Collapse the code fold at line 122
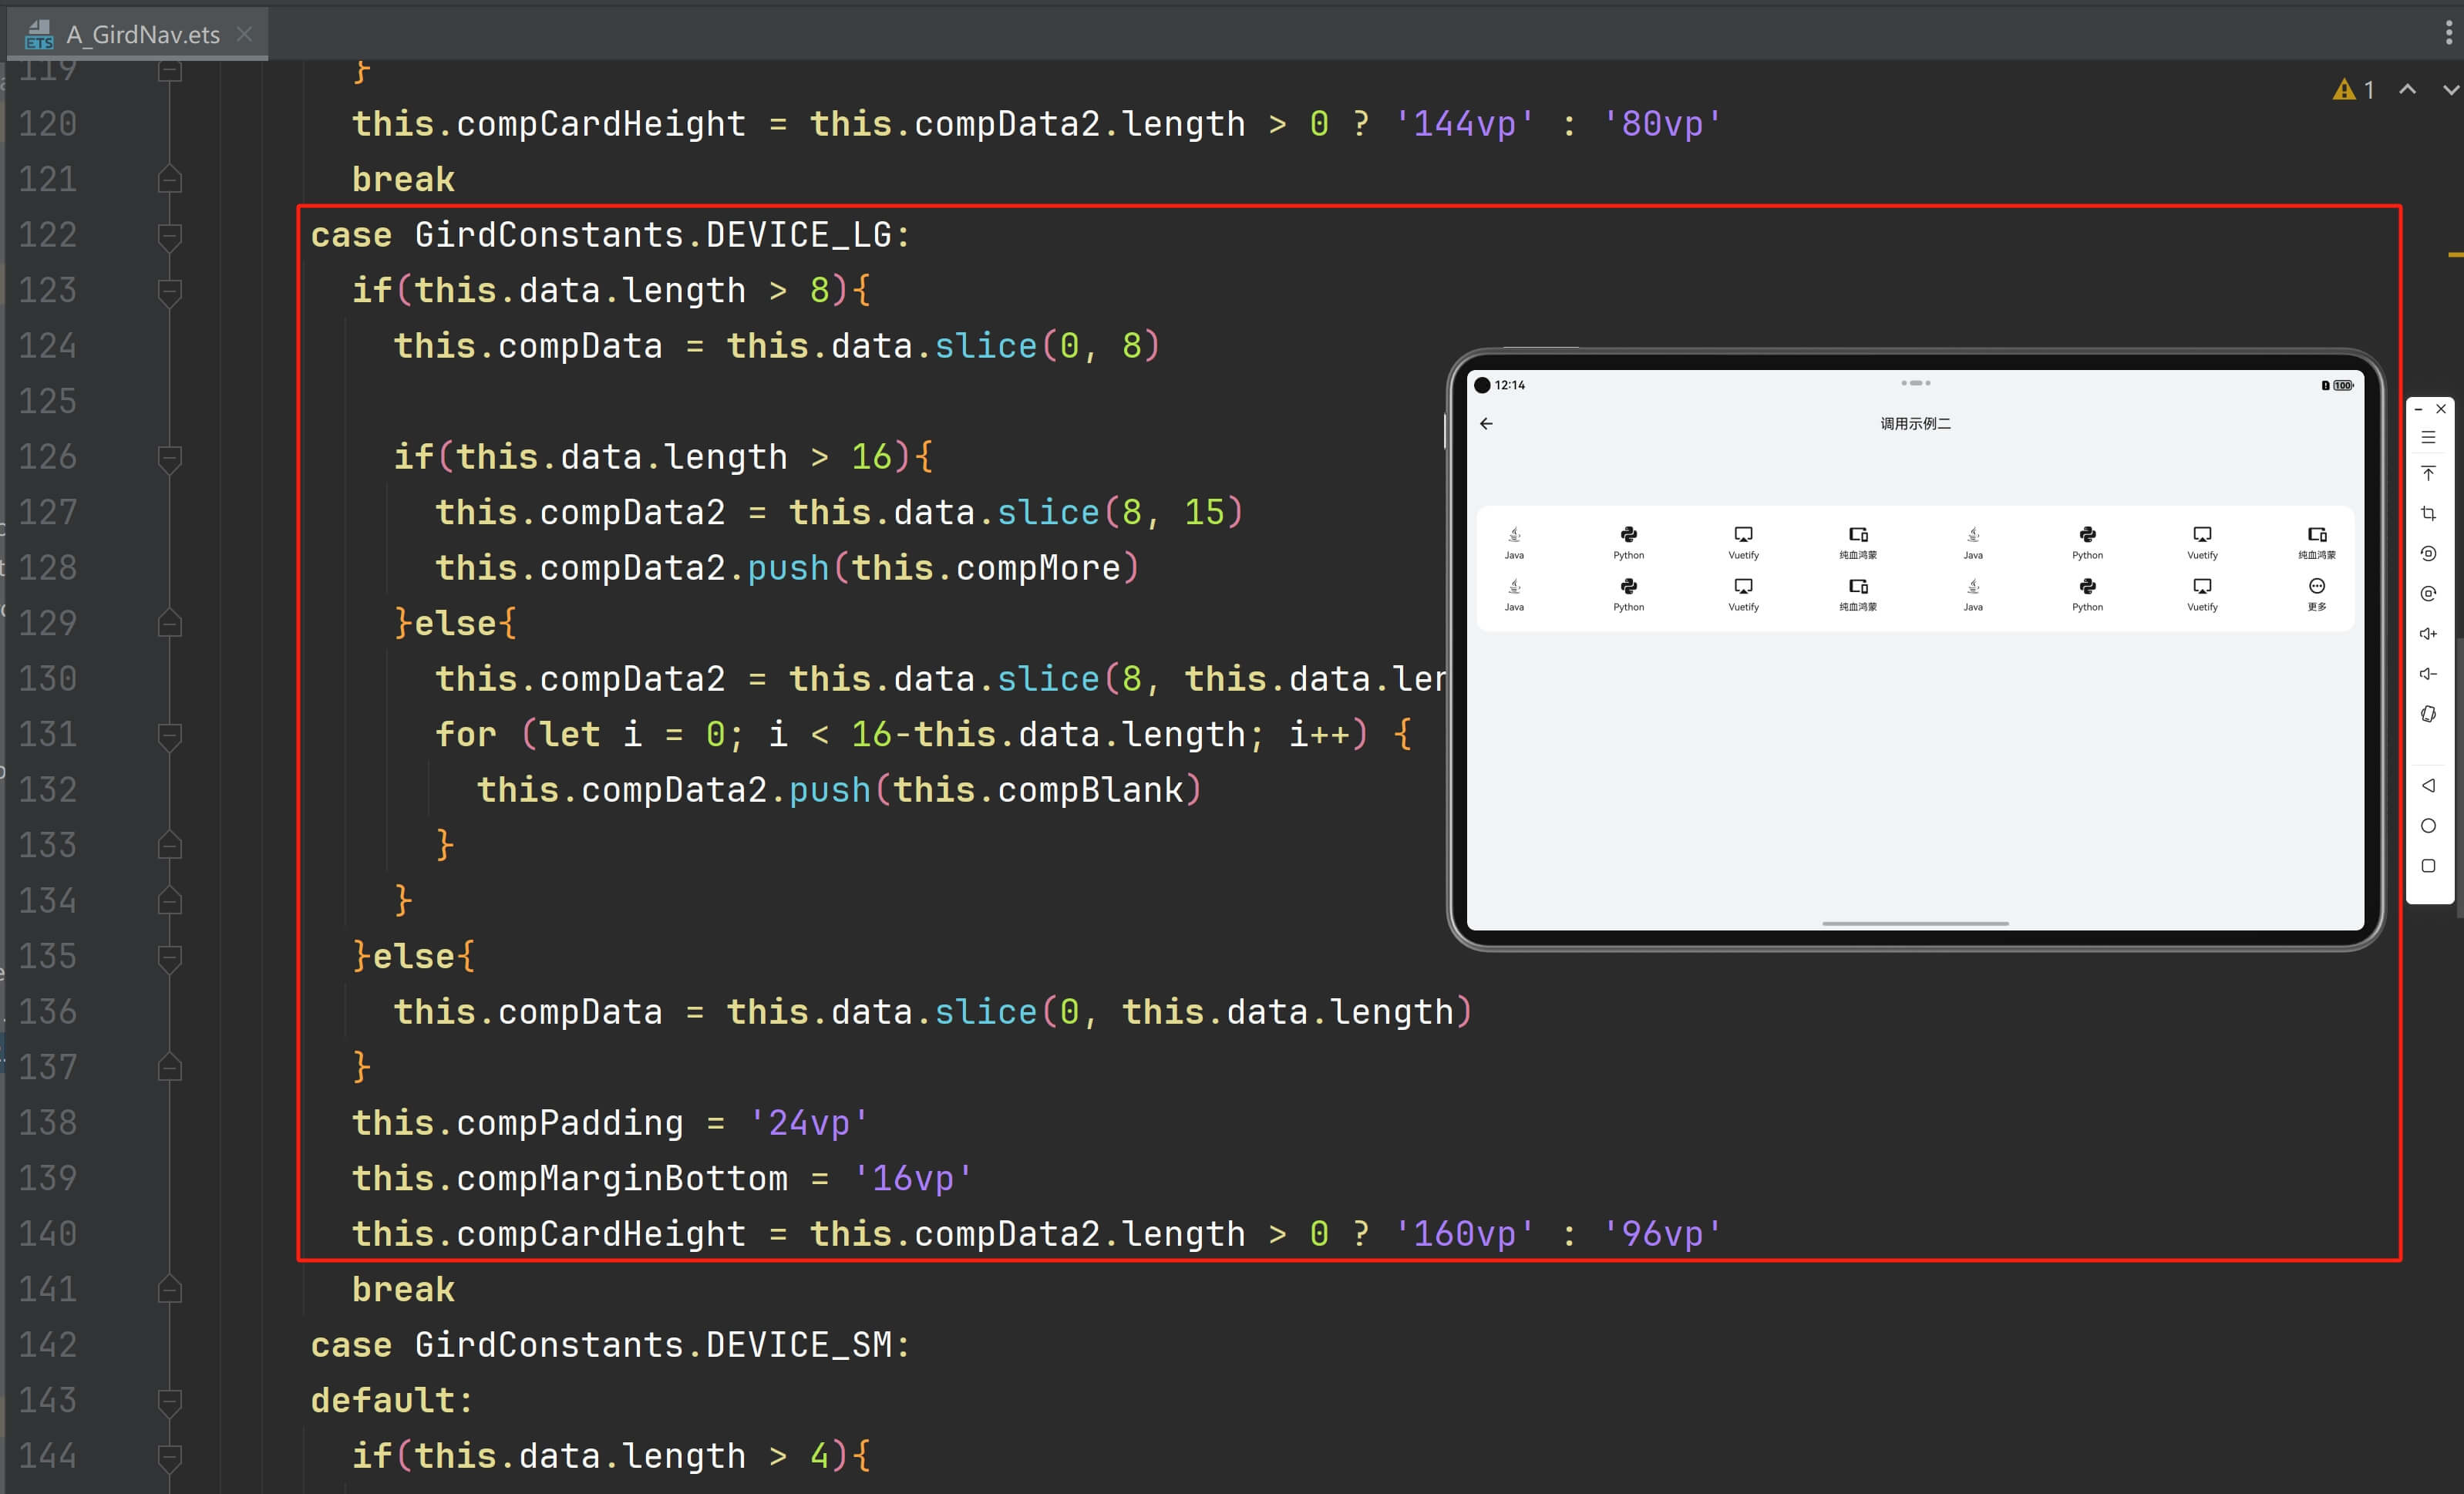 click(x=170, y=236)
